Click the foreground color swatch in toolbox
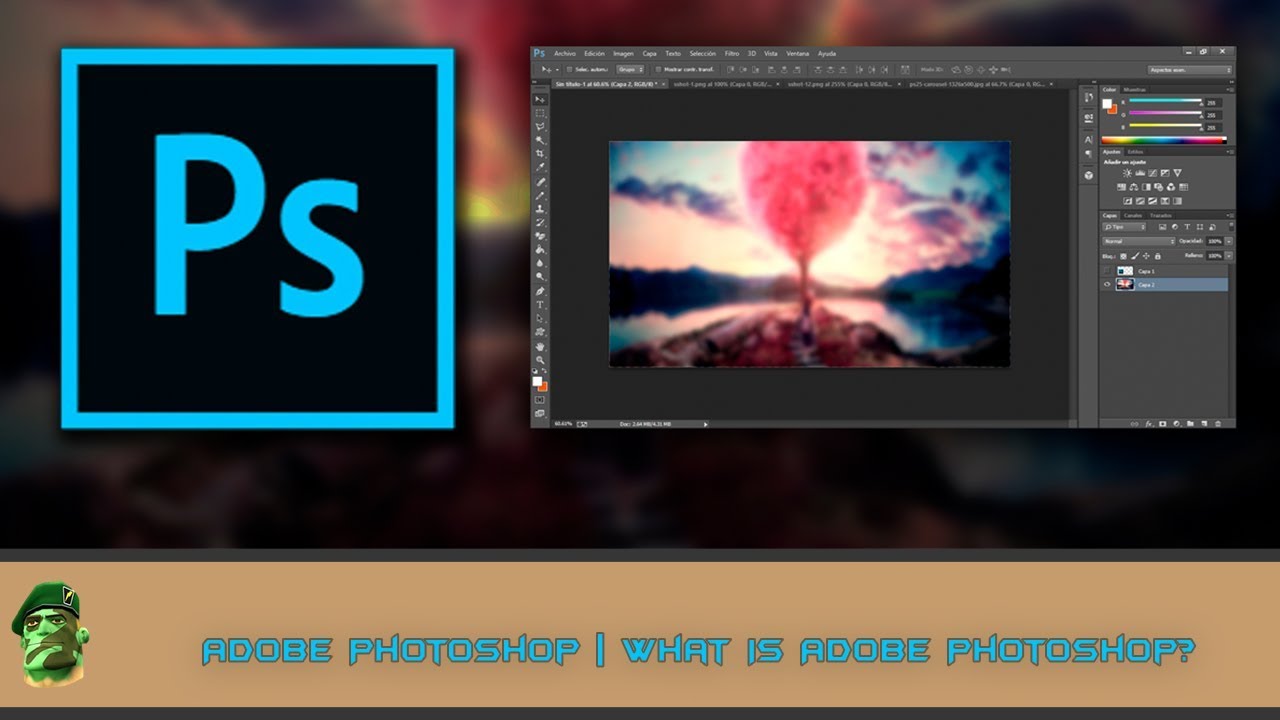This screenshot has height=720, width=1280. click(x=538, y=382)
